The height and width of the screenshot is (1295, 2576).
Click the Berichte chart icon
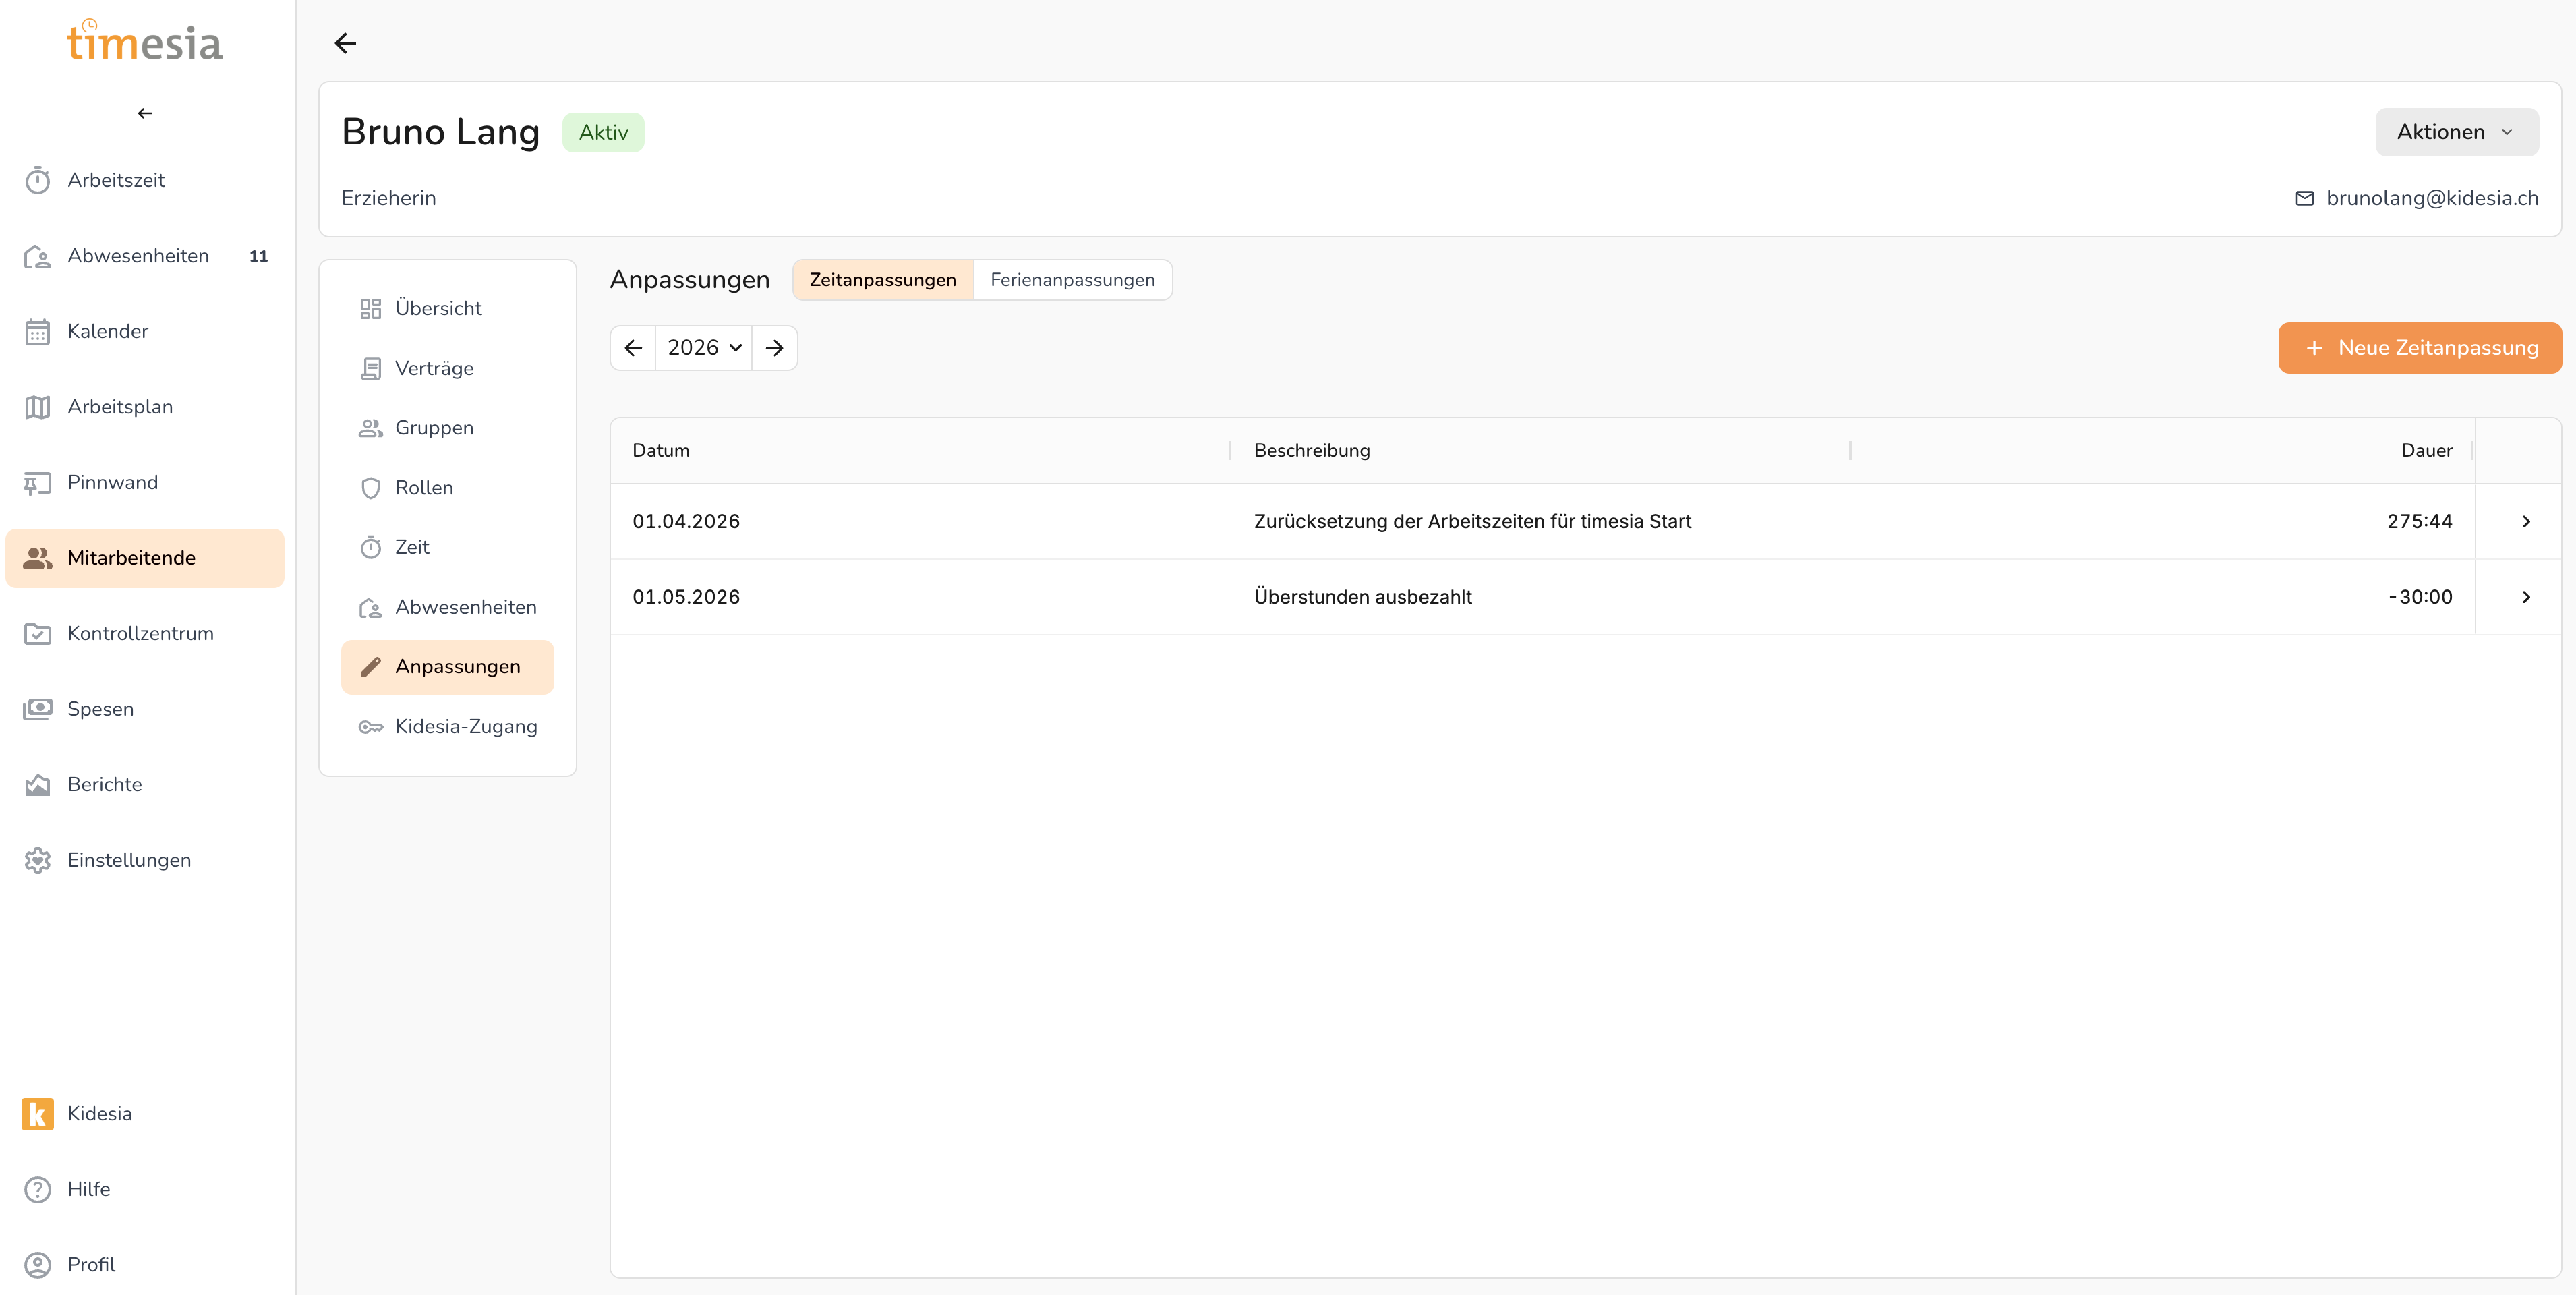[37, 785]
